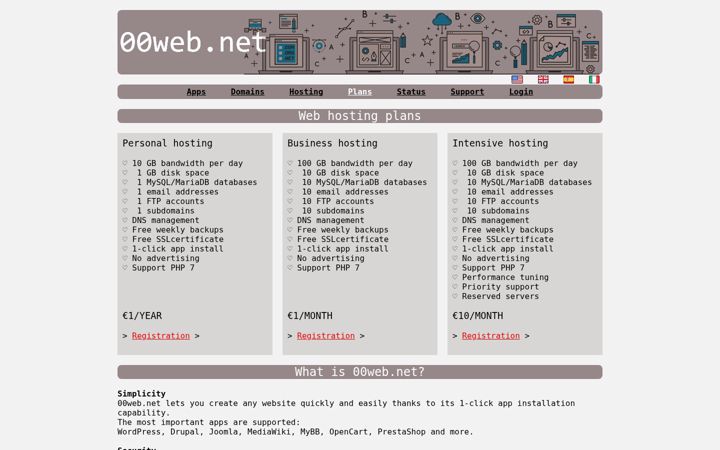Click '1 FTP accounts' feature

170,201
